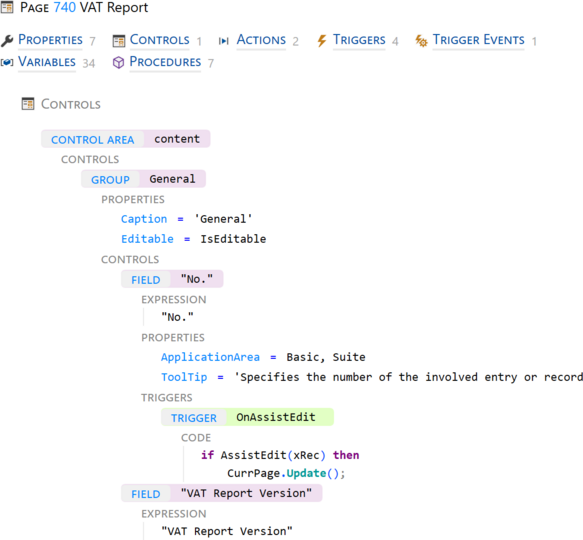Click the Properties wrench icon

click(x=7, y=41)
